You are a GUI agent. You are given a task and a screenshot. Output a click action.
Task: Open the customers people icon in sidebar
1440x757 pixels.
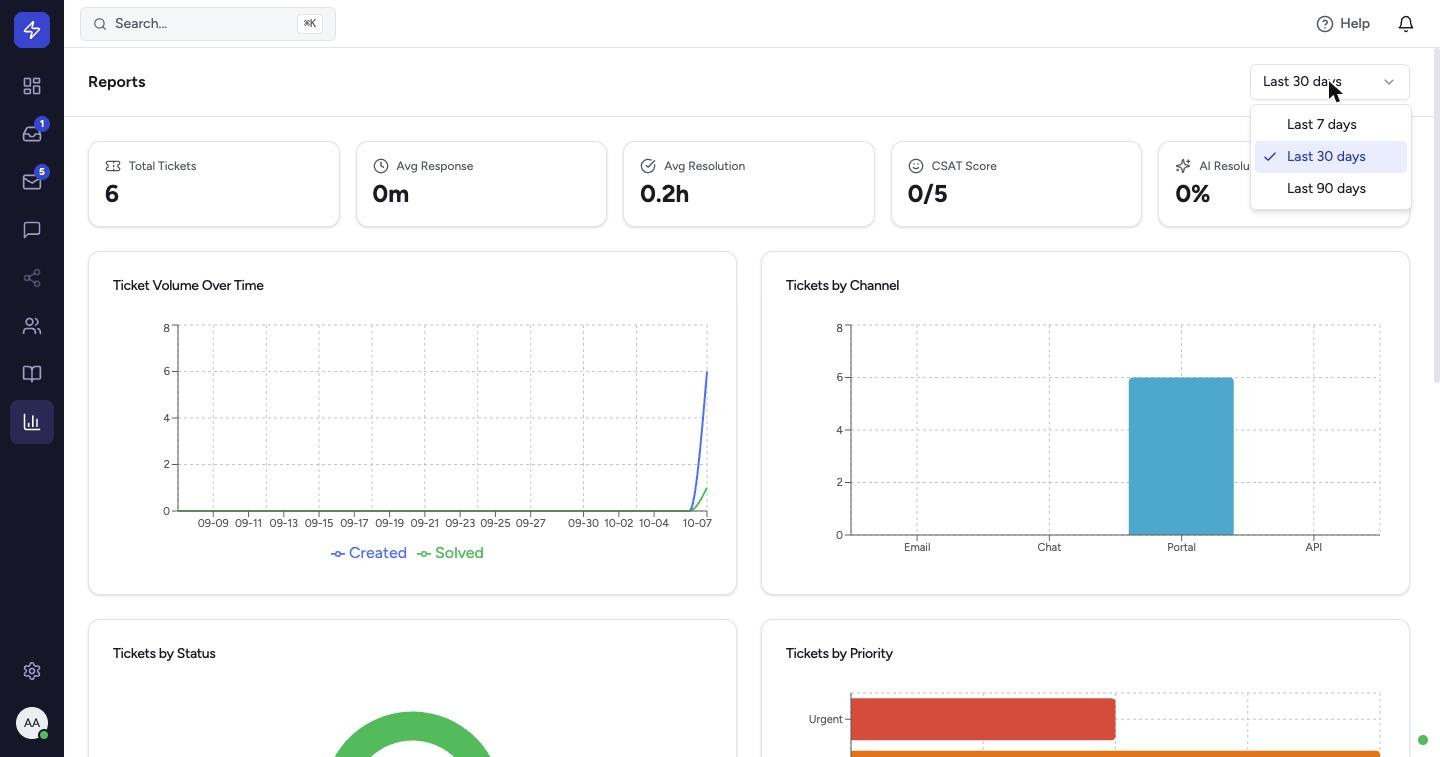[x=32, y=326]
